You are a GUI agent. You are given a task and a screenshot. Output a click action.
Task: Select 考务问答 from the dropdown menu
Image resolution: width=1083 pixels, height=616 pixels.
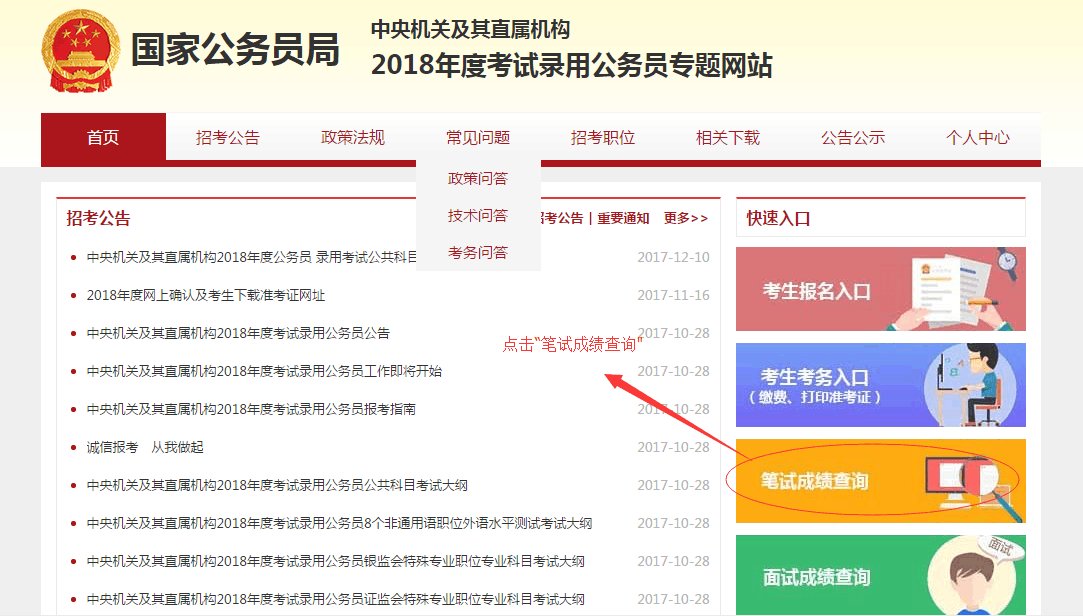click(478, 251)
